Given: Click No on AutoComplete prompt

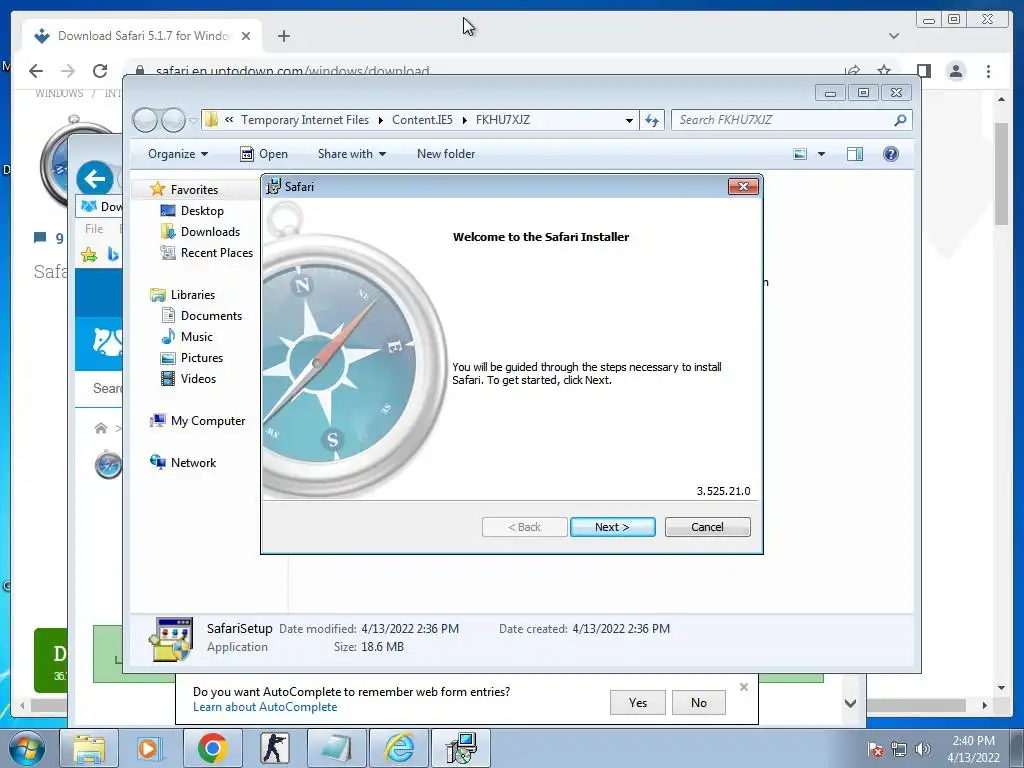Looking at the screenshot, I should (x=699, y=703).
